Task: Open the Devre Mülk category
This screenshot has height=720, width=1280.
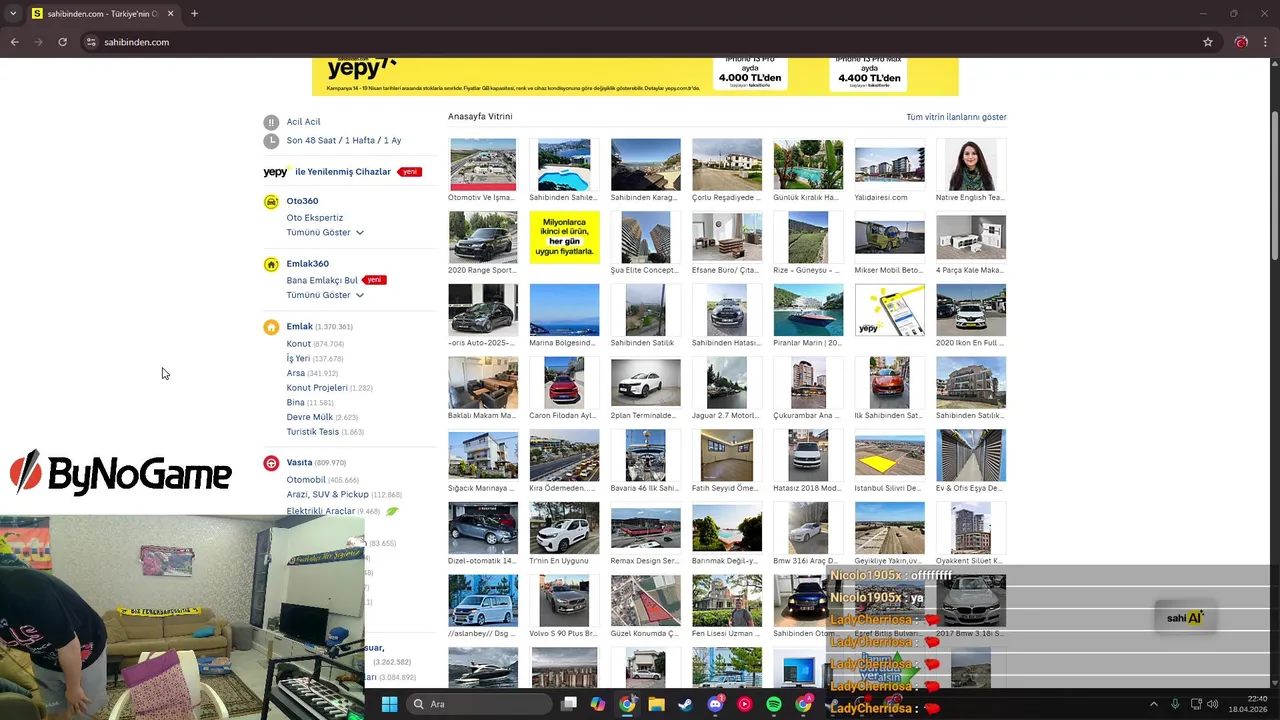Action: pos(310,417)
